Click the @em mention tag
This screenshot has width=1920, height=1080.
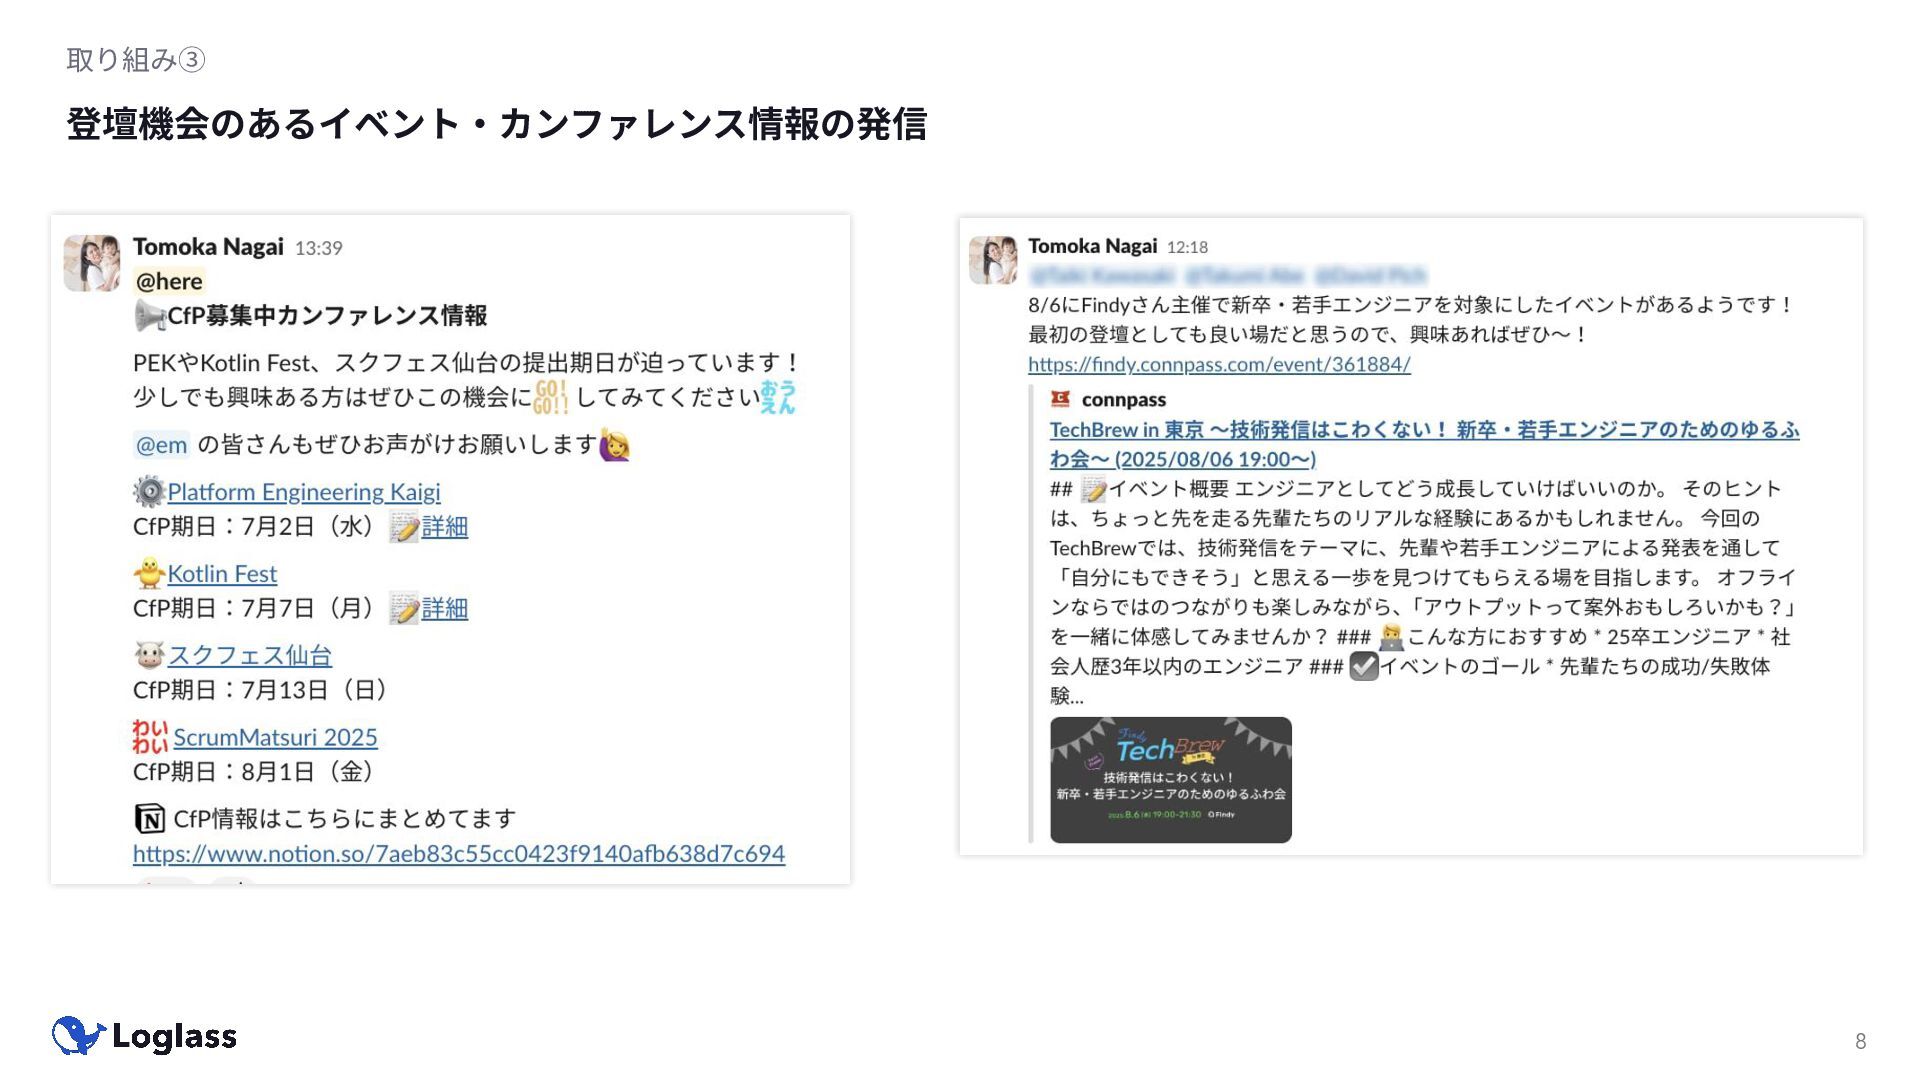[x=161, y=445]
